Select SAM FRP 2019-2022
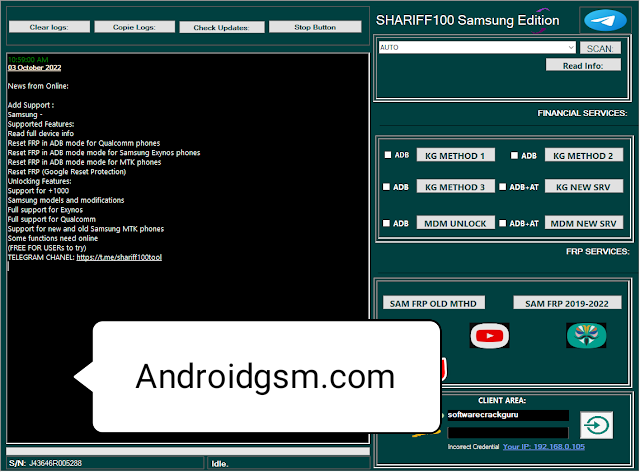This screenshot has height=472, width=640. point(567,303)
